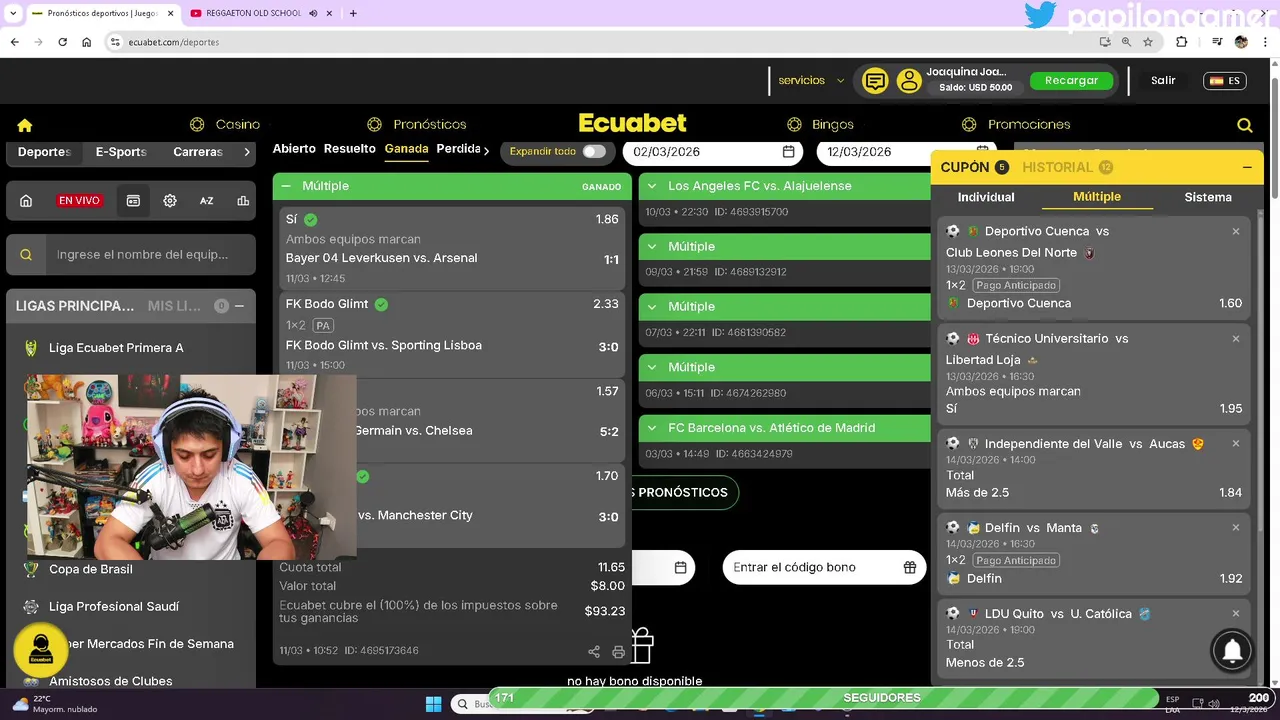The width and height of the screenshot is (1280, 720).
Task: Click the Recargar button
Action: [1071, 81]
